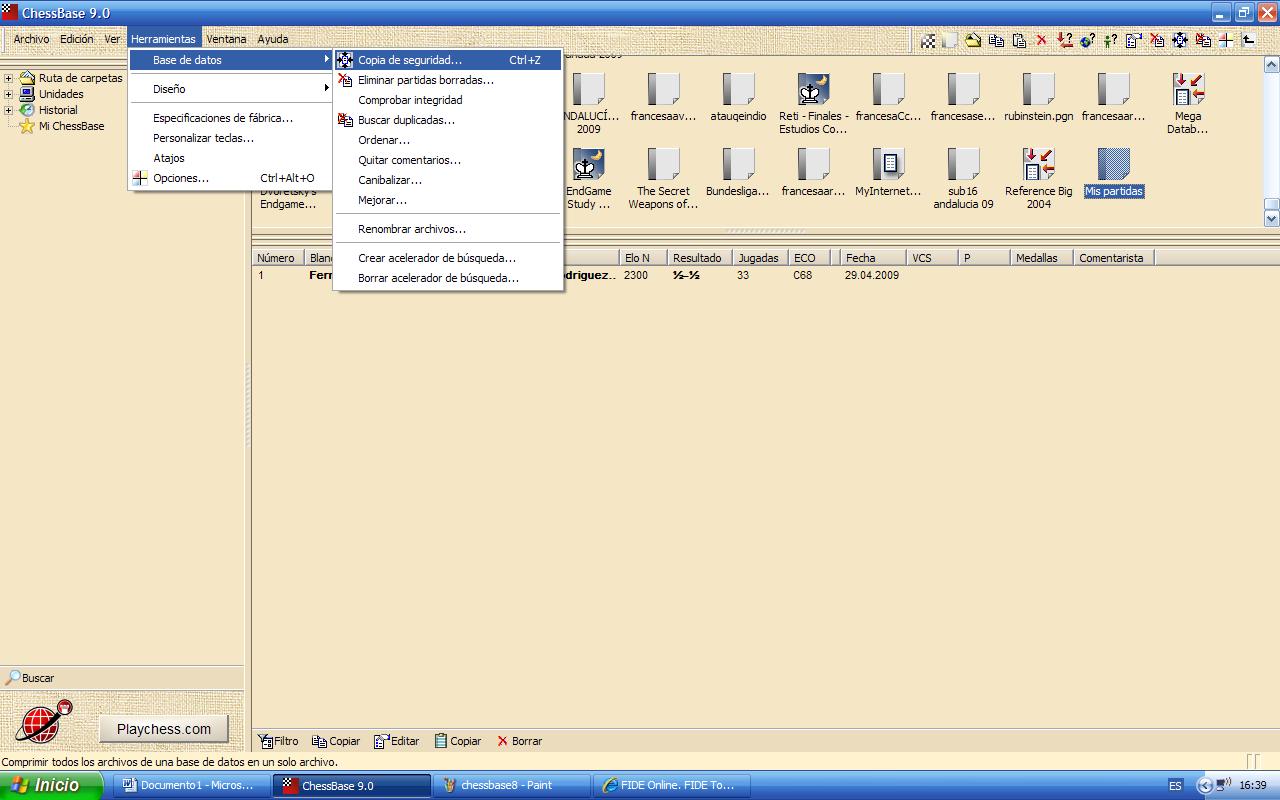Choose Especificaciones de fábrica menu entry

pyautogui.click(x=231, y=118)
